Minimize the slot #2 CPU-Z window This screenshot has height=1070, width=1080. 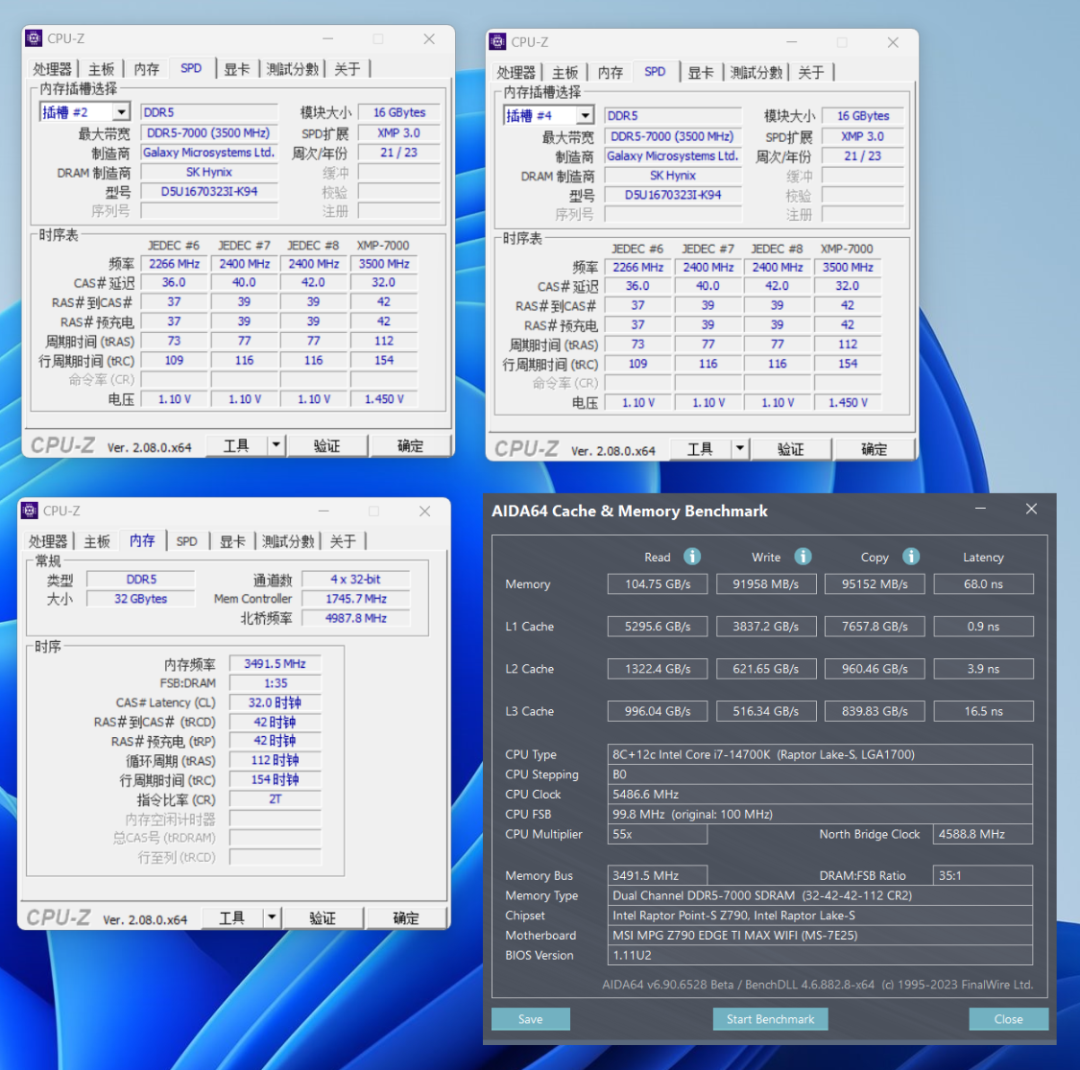point(328,39)
